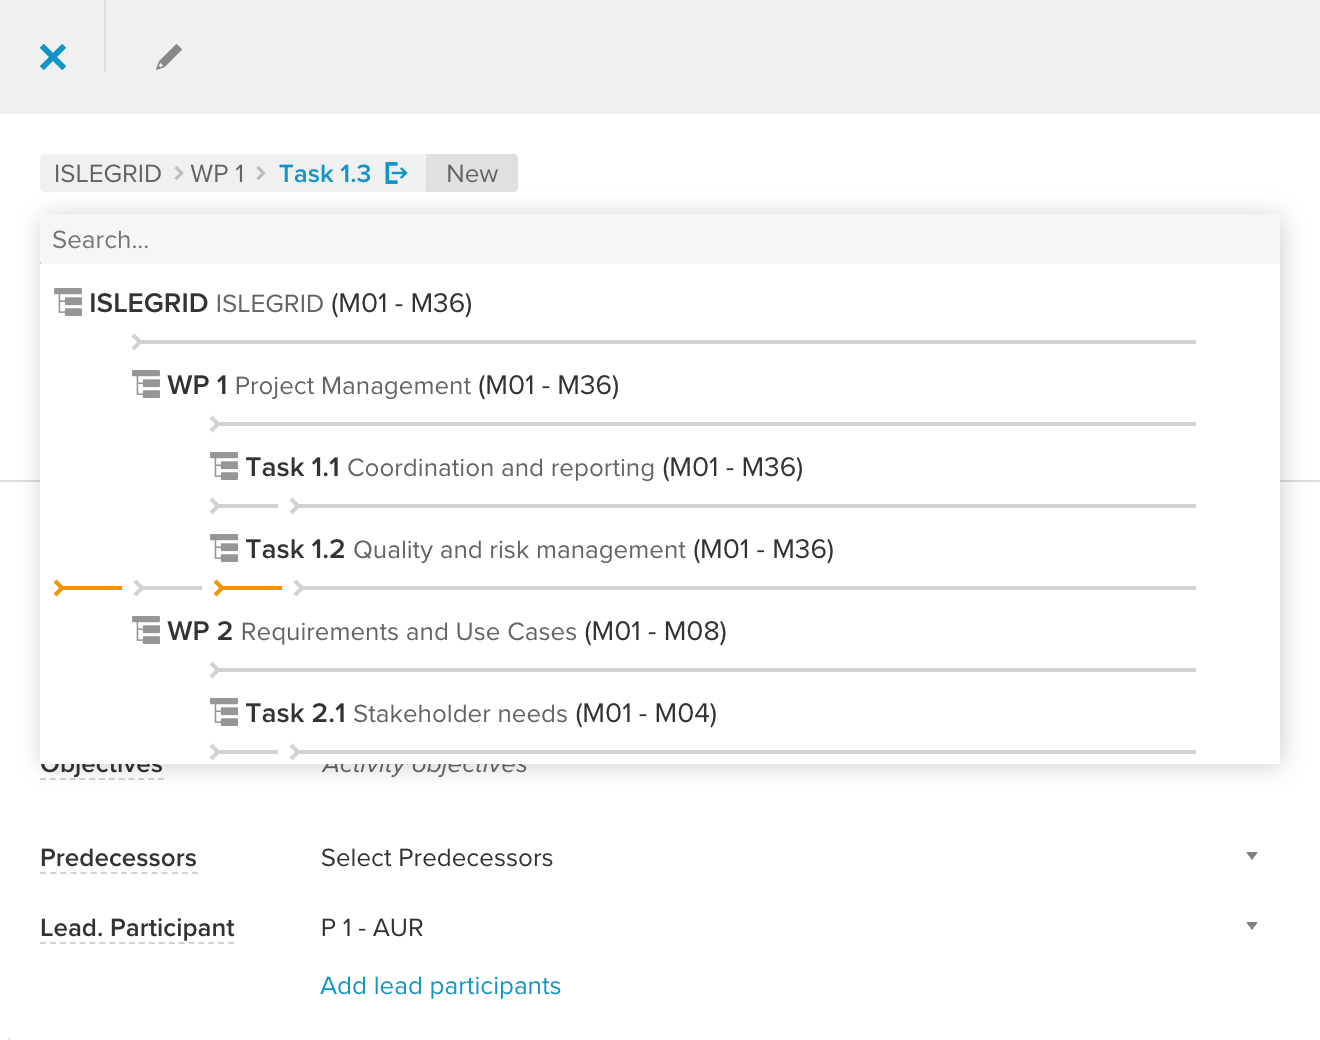Click the hierarchy icon beside Task 1.2
1320x1040 pixels.
[224, 548]
